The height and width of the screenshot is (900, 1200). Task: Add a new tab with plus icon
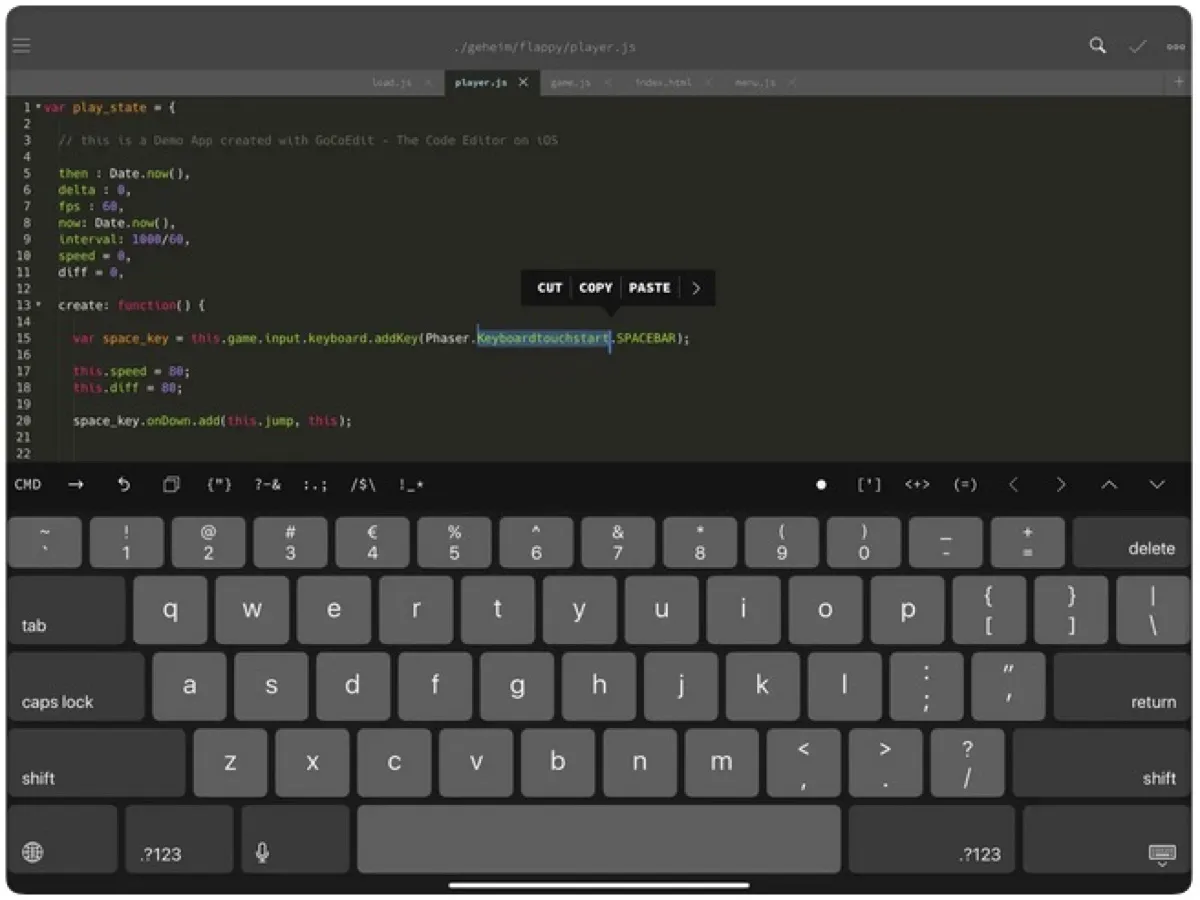[1179, 83]
